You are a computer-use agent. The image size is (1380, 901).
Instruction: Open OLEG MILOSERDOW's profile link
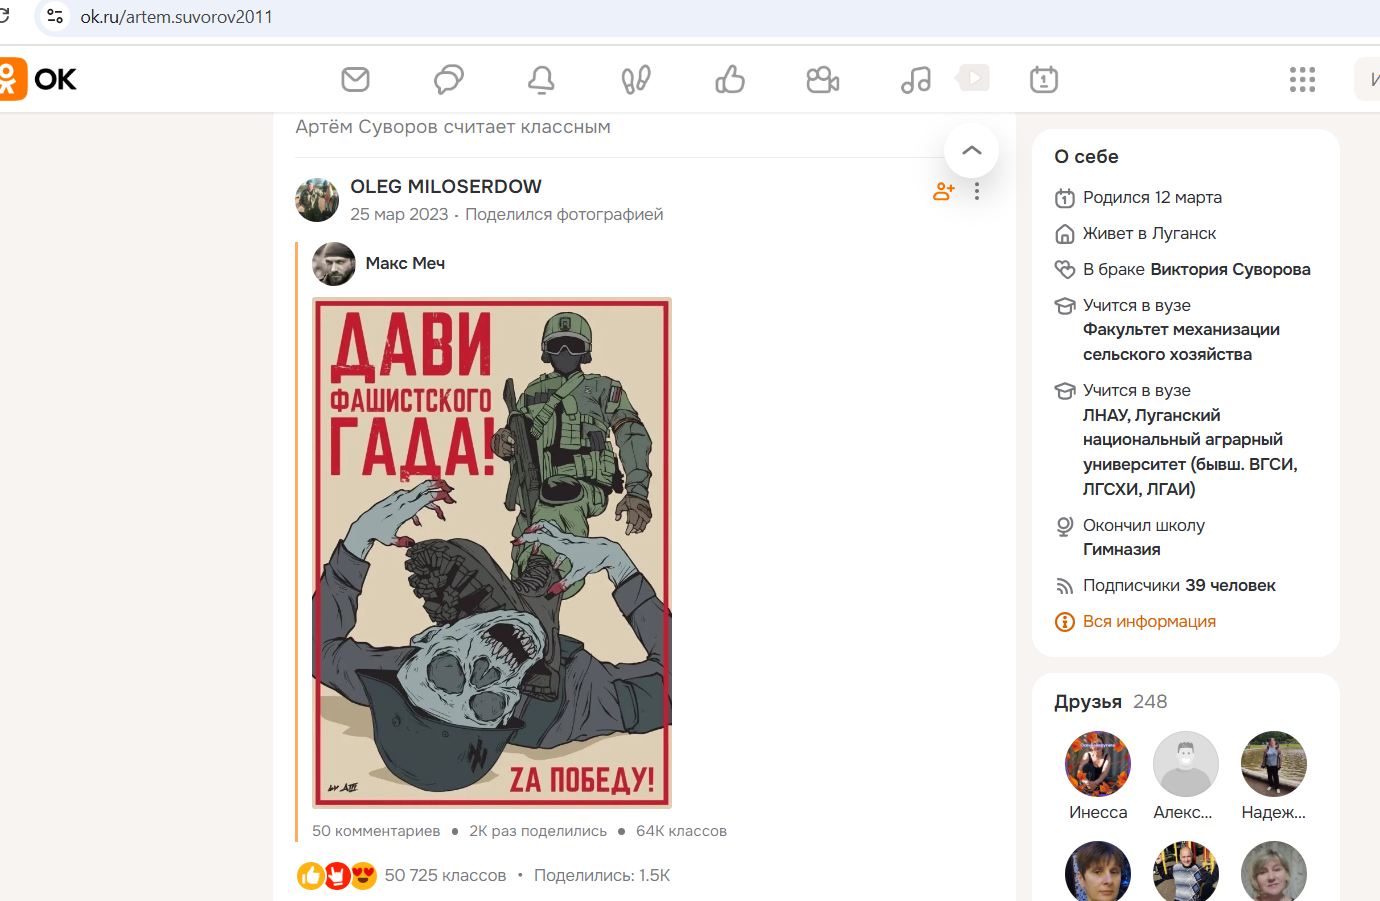click(x=445, y=187)
